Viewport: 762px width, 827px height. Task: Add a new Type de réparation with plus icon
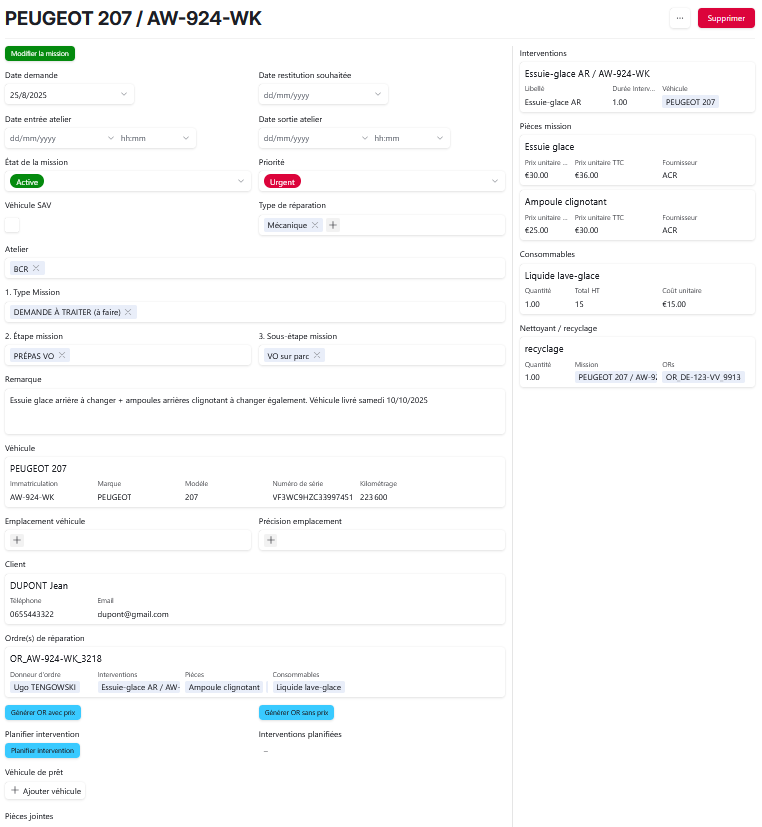[x=333, y=226]
